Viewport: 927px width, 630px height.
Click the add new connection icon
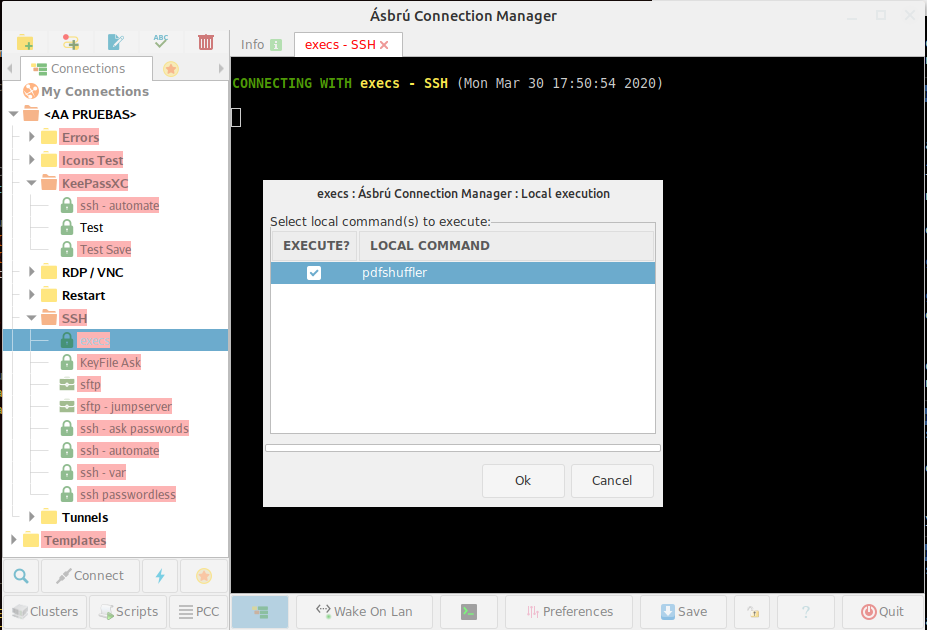(x=70, y=42)
